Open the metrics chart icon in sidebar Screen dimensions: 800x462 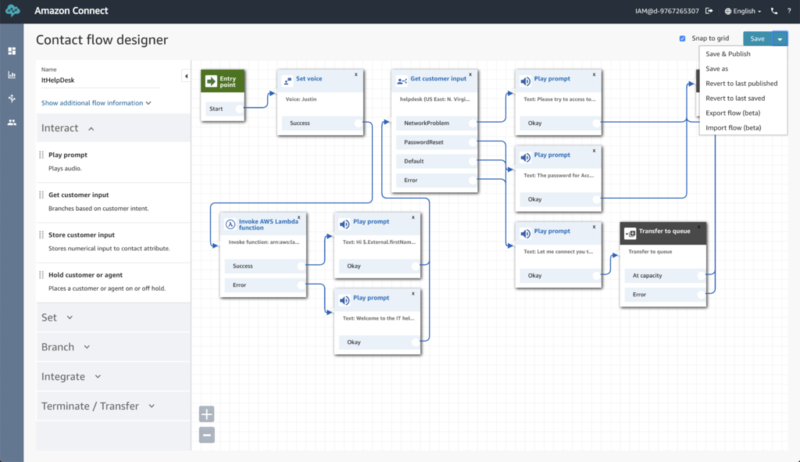point(12,75)
